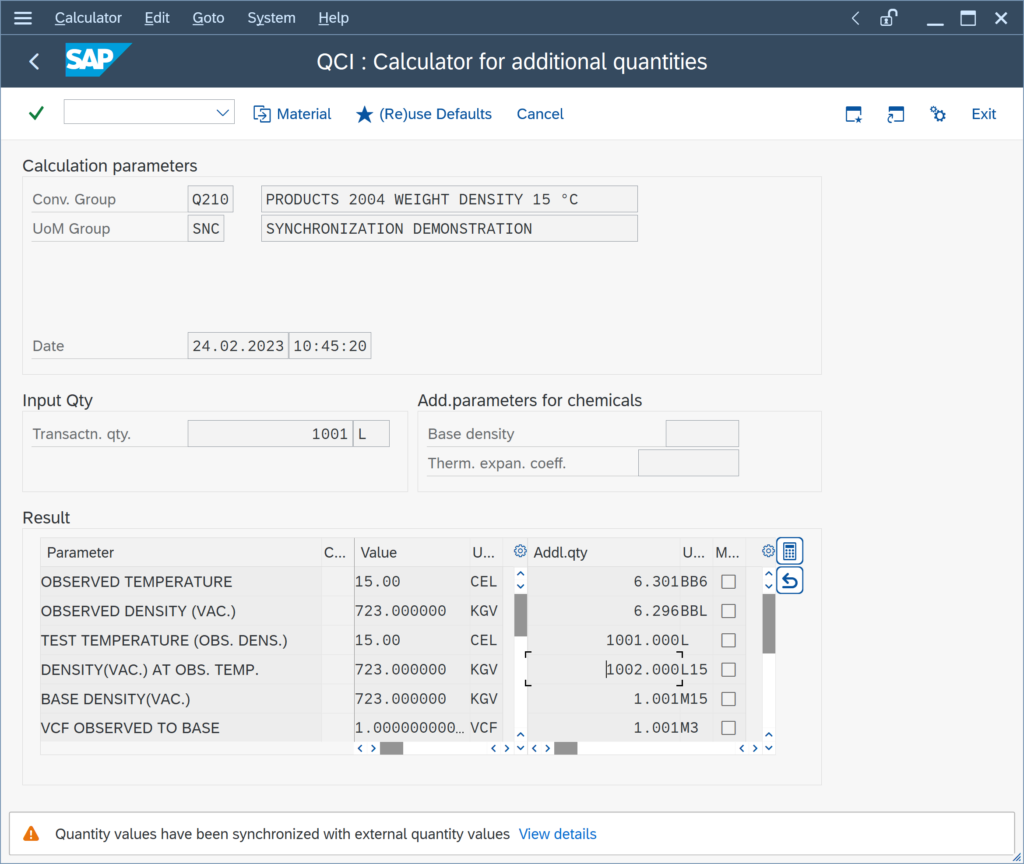1024x864 pixels.
Task: Open the command field dropdown
Action: point(223,112)
